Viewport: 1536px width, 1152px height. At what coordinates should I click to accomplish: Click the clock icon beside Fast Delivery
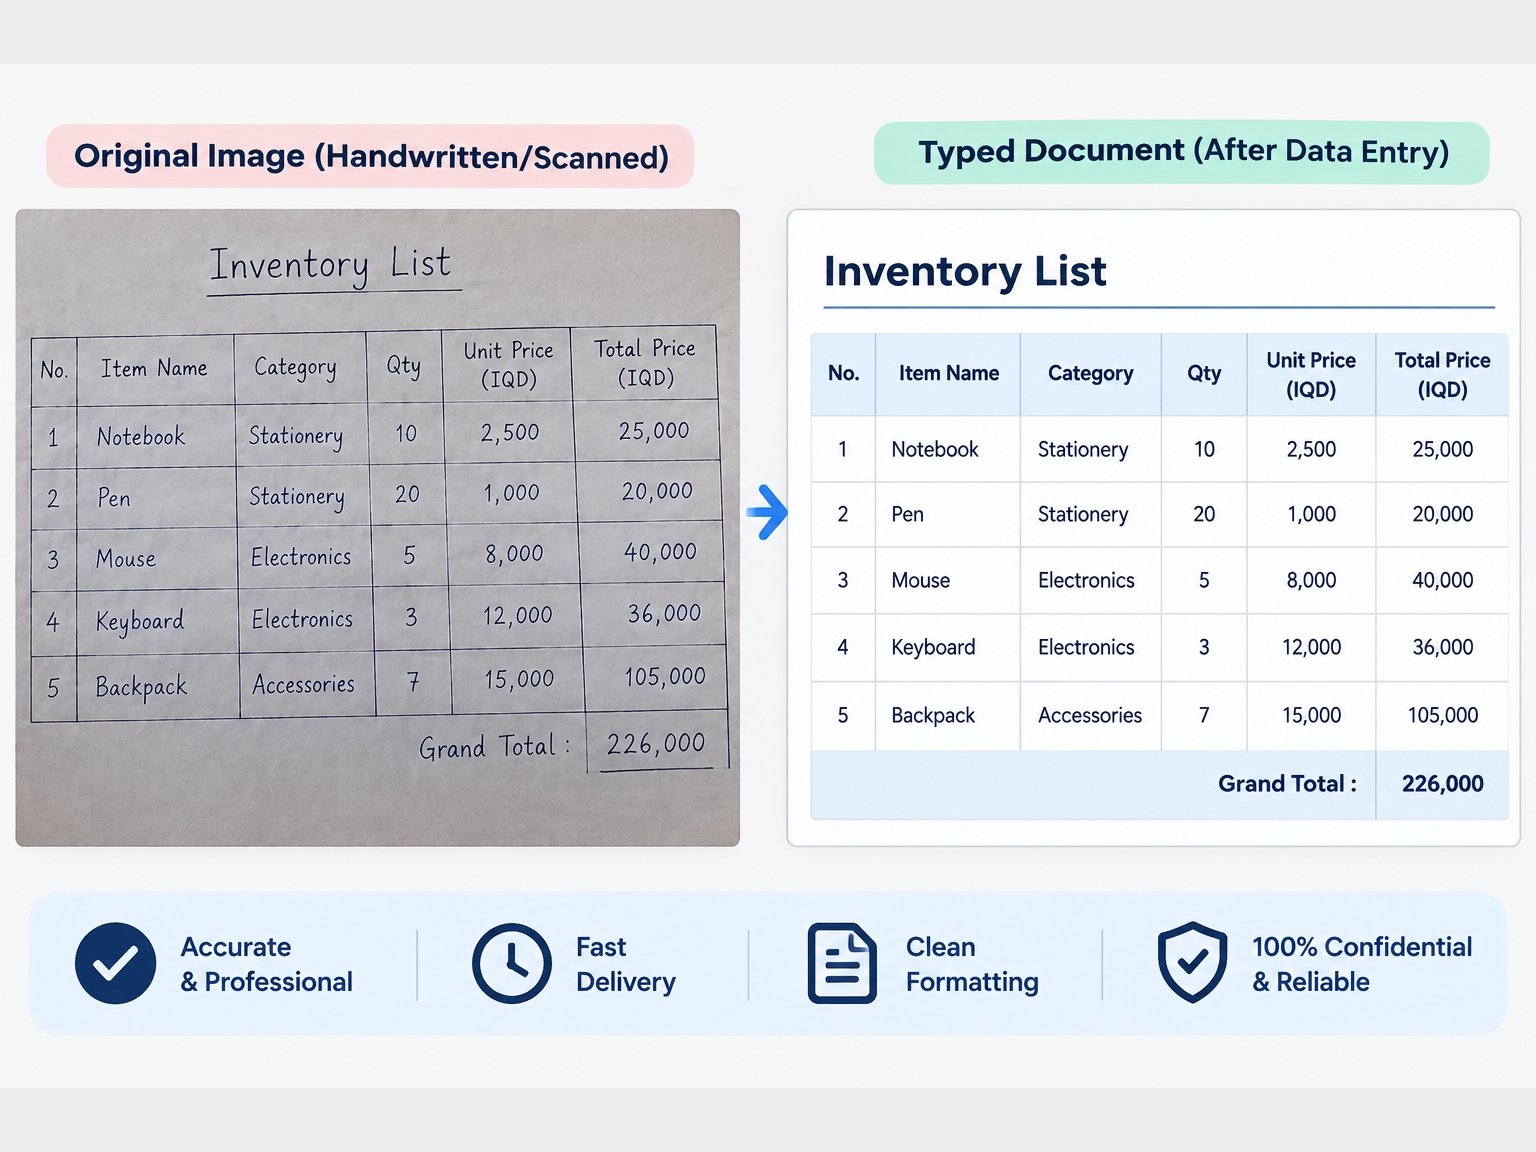(512, 964)
